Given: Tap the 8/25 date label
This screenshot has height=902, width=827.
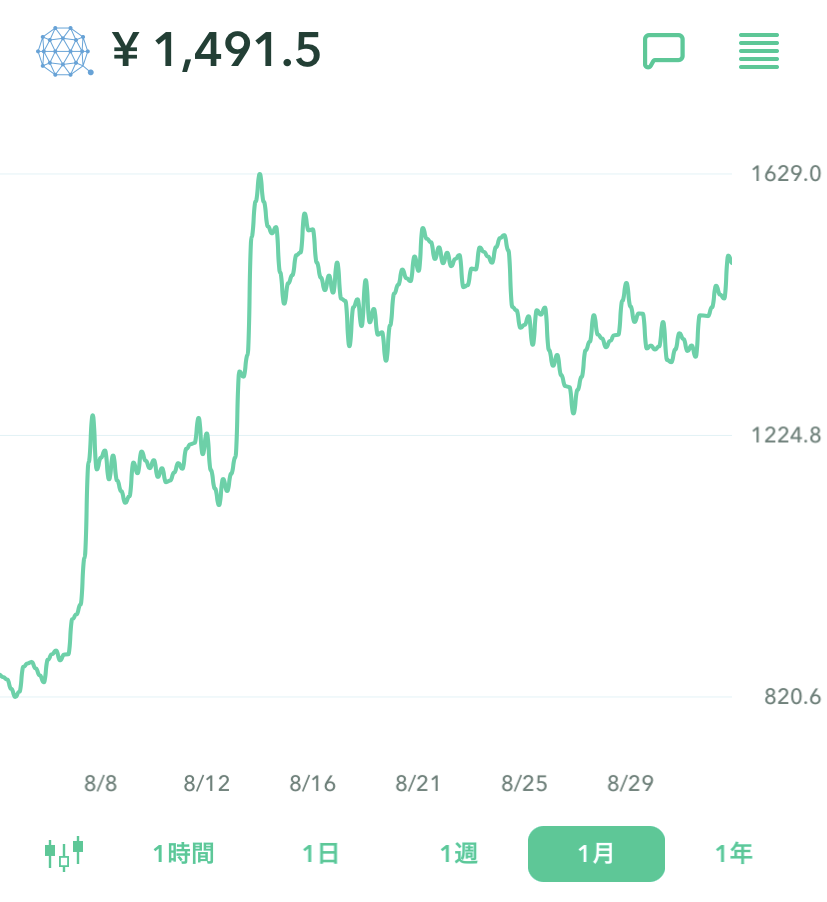Looking at the screenshot, I should point(524,783).
